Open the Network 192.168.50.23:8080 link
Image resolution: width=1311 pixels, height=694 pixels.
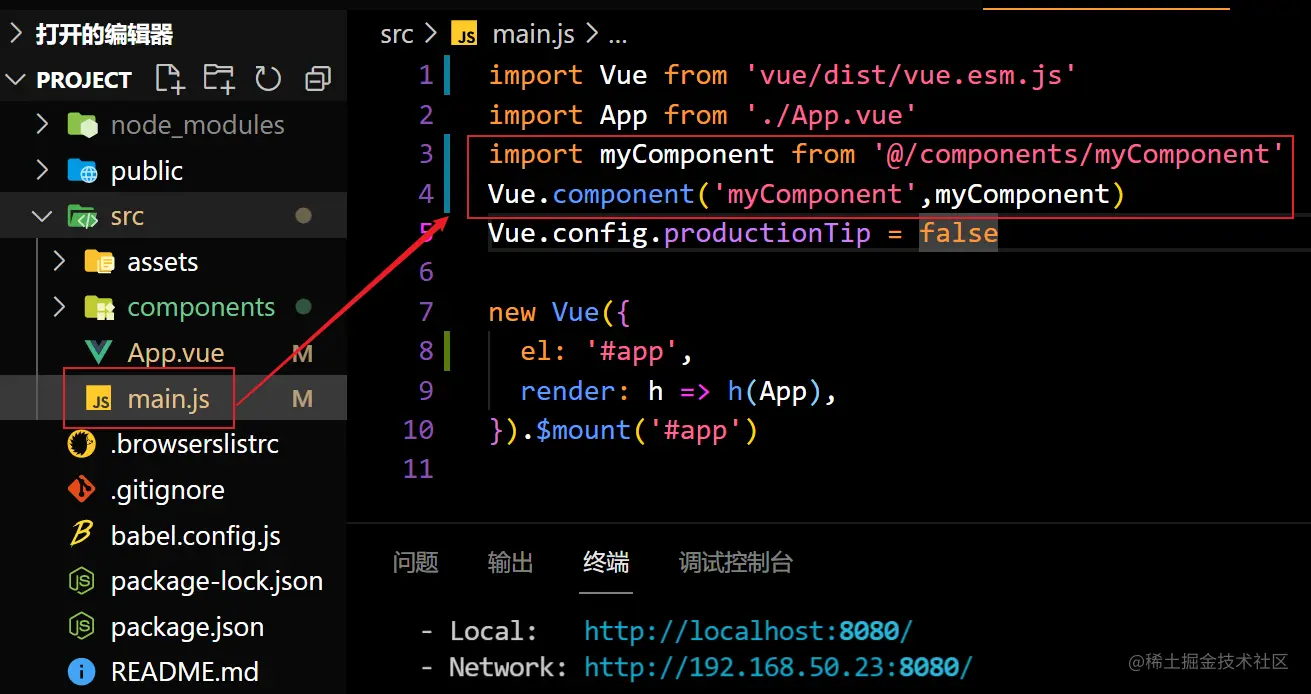click(x=778, y=667)
